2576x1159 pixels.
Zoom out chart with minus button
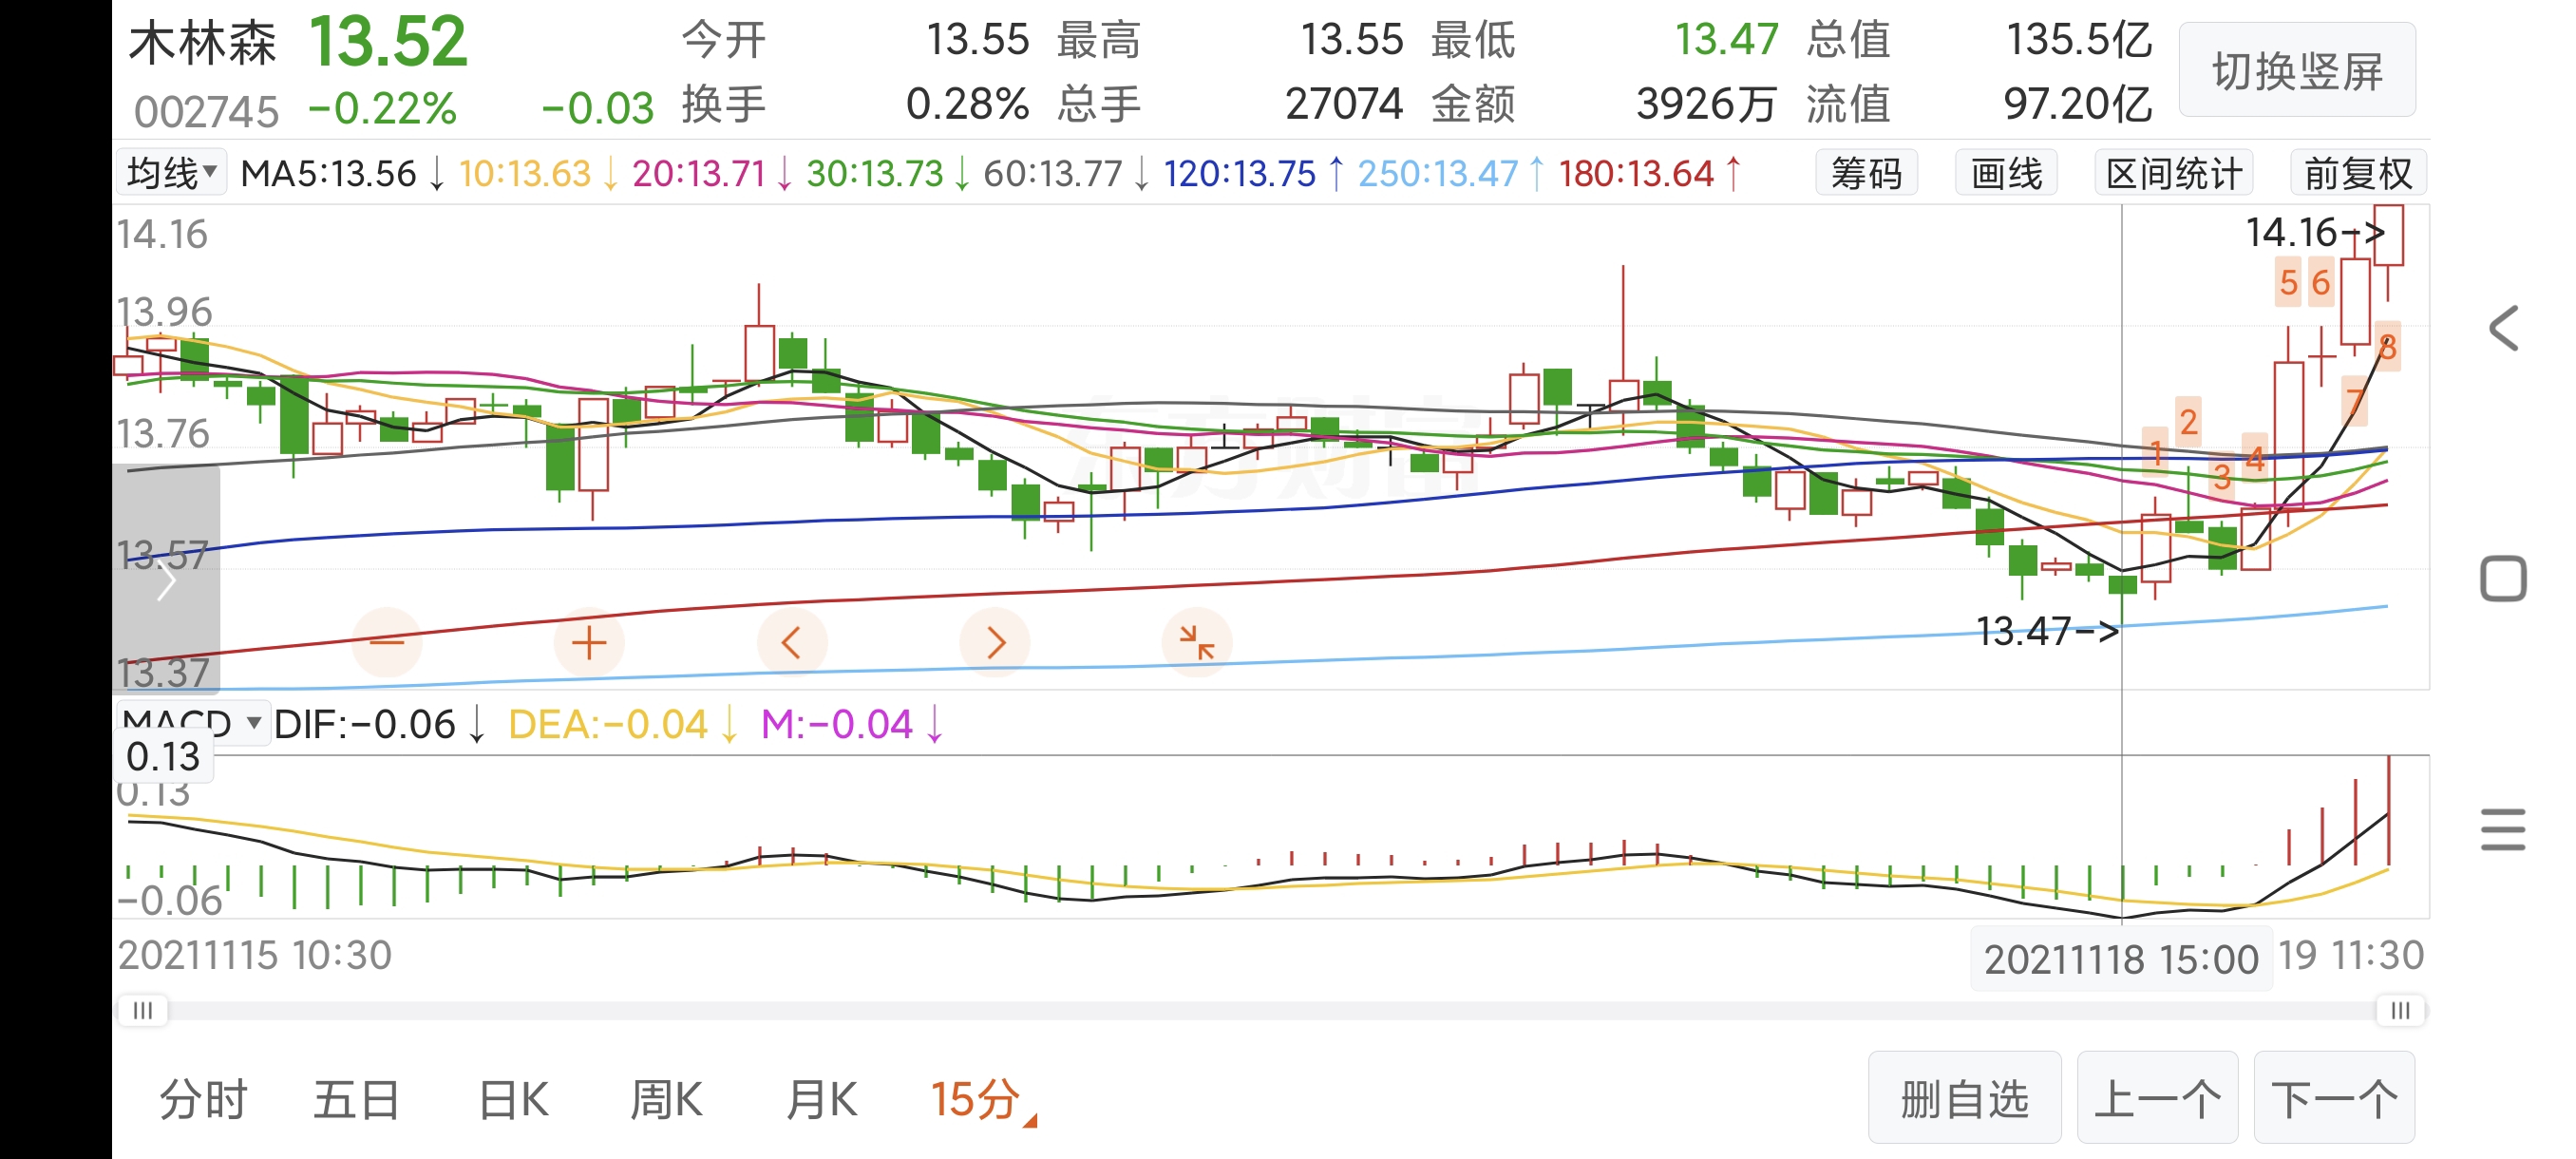[387, 642]
